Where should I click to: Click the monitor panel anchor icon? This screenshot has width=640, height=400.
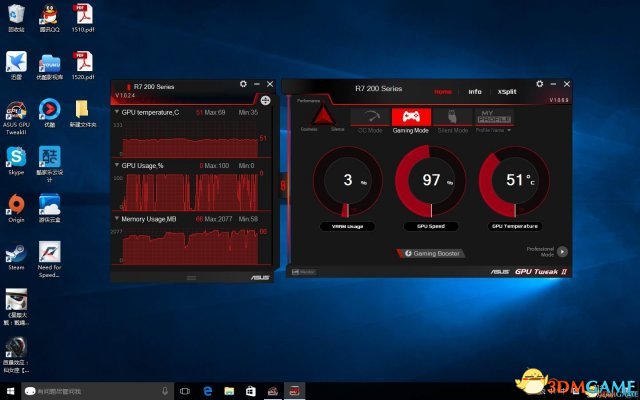pyautogui.click(x=265, y=100)
